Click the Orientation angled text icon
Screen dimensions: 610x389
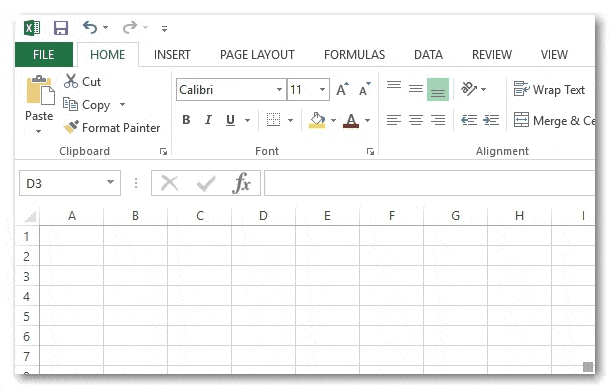469,89
